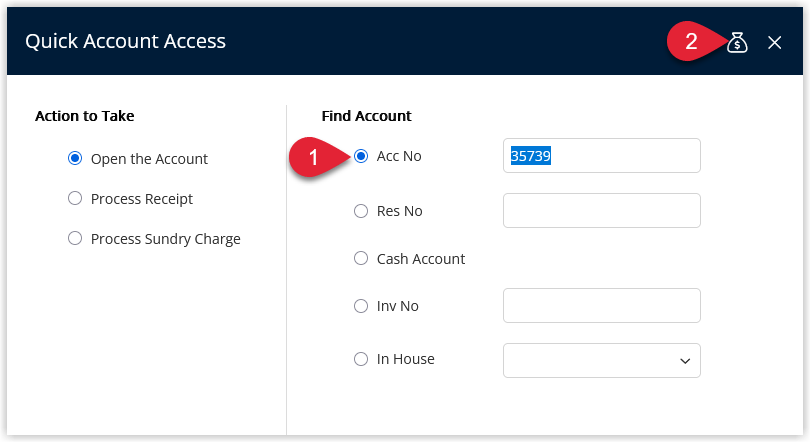
Task: Click the Action to Take heading
Action: pos(85,116)
